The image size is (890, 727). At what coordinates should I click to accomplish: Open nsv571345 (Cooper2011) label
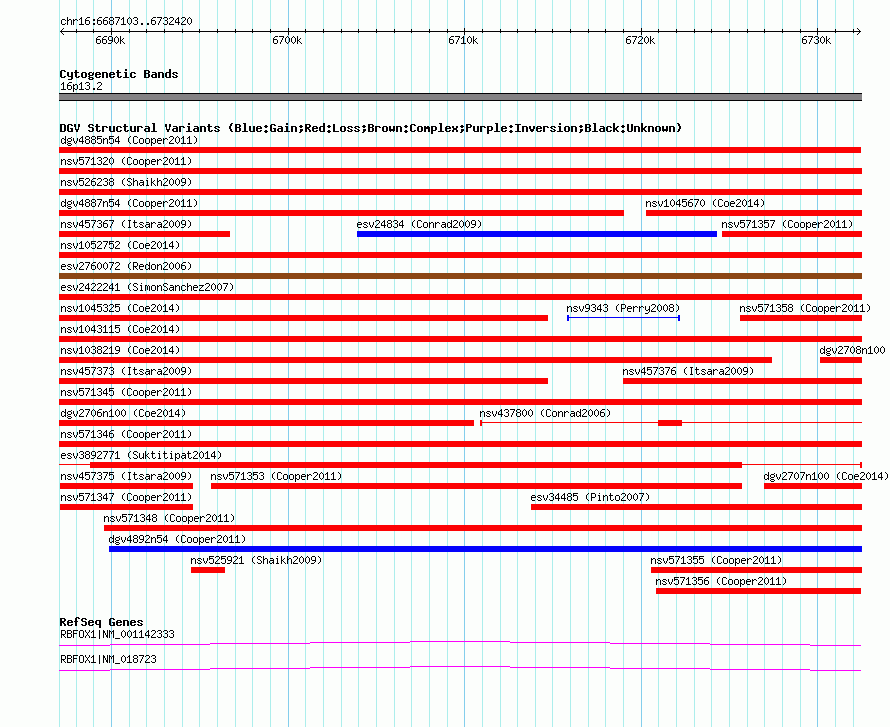point(126,392)
